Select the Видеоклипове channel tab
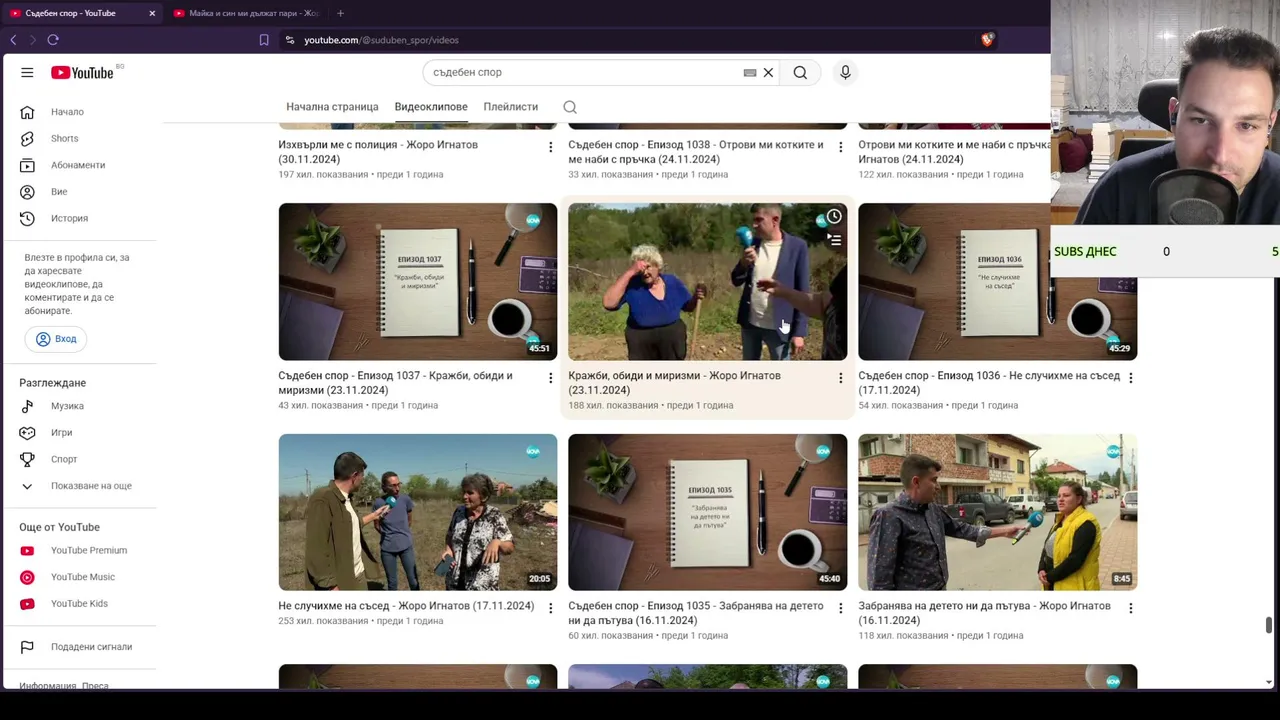 coord(431,107)
